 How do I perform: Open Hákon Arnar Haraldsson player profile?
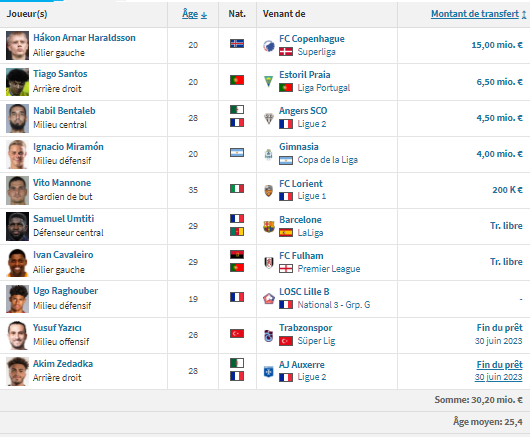(x=84, y=38)
